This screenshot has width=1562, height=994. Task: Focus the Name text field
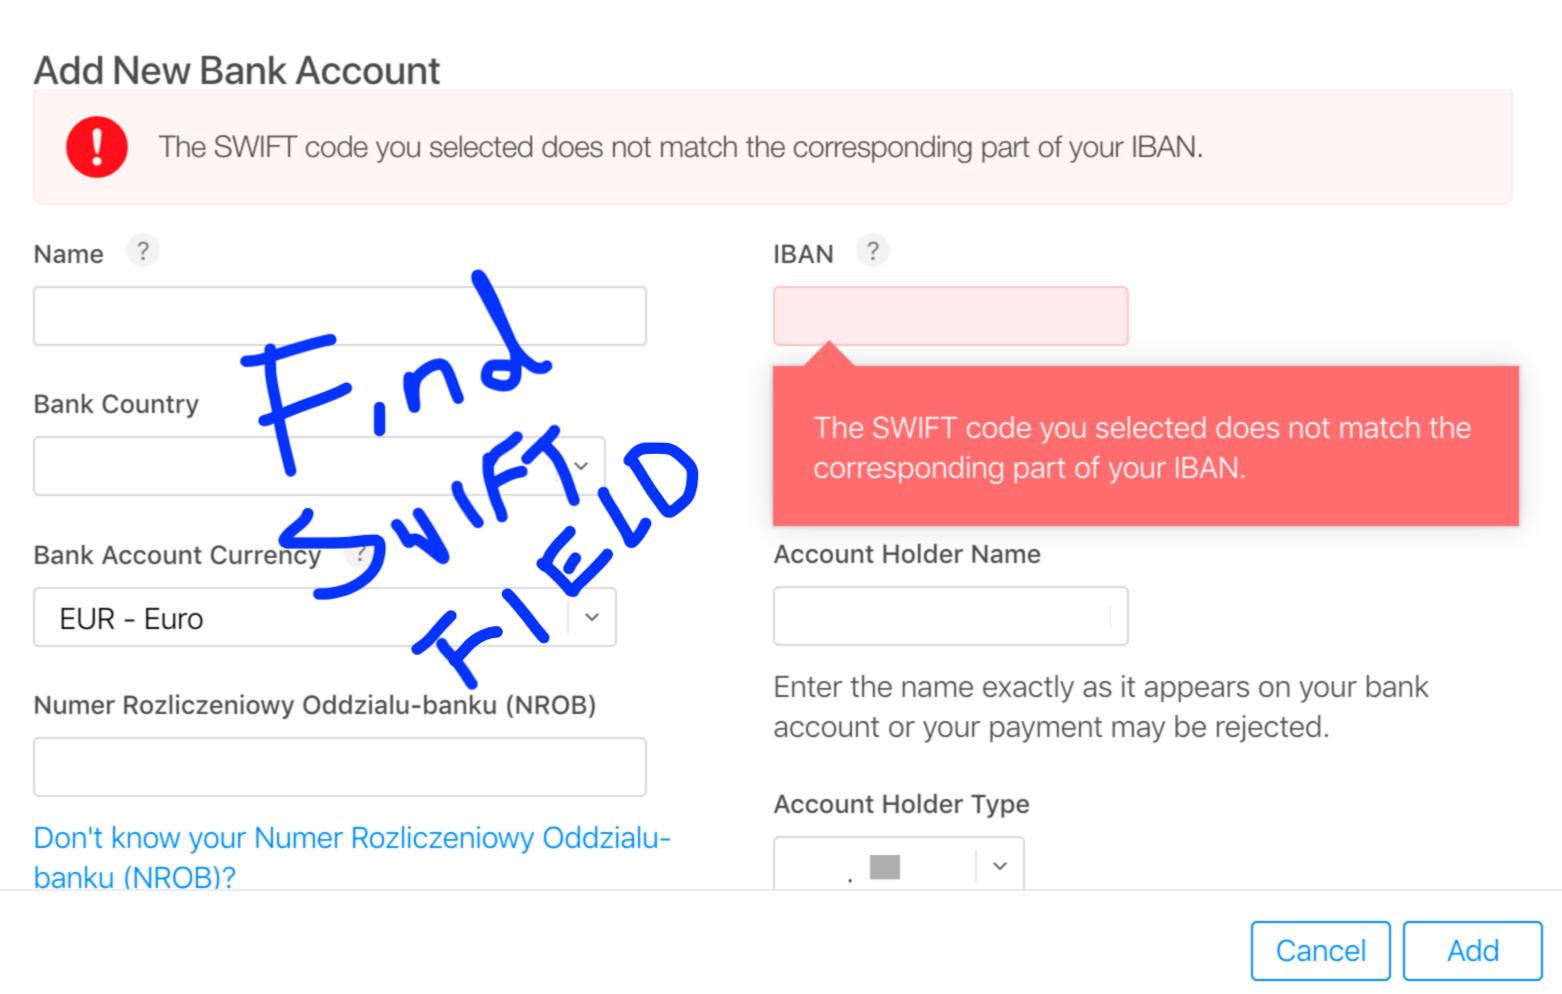340,316
